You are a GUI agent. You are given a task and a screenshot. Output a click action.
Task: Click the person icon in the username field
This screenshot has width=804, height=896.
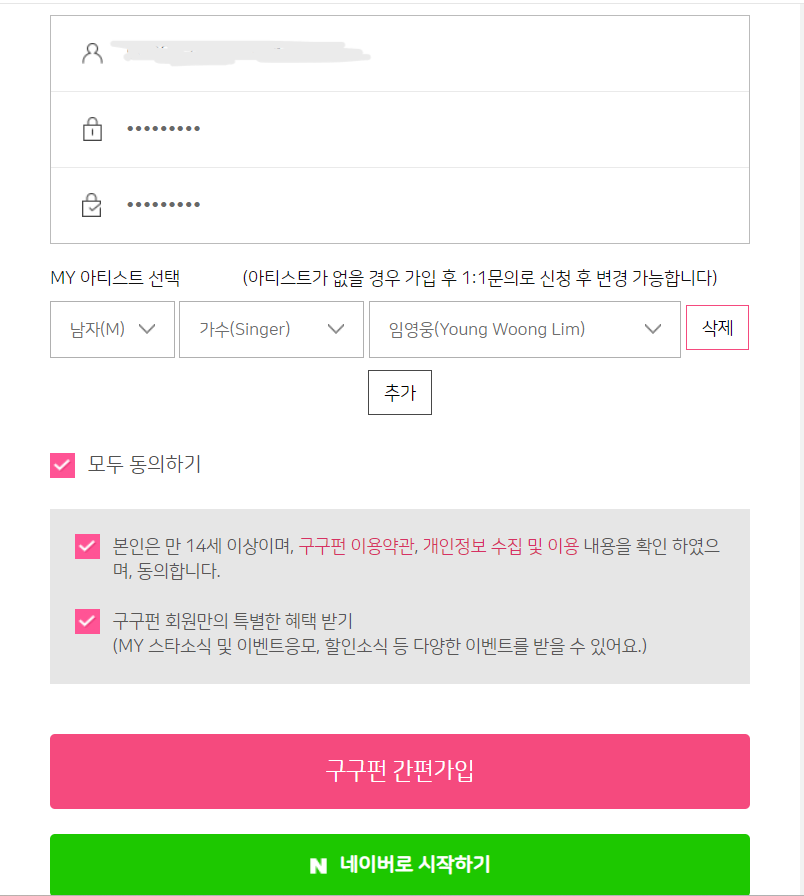tap(92, 52)
